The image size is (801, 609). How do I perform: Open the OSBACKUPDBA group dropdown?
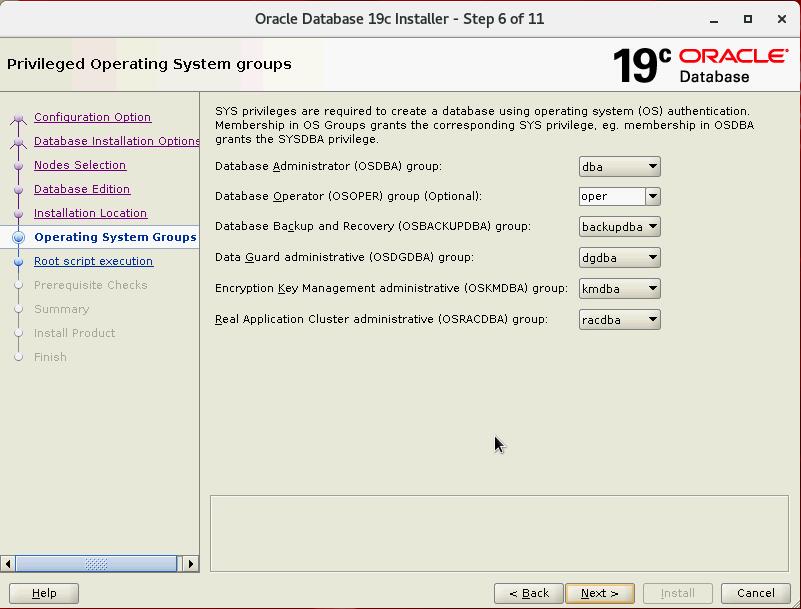click(x=619, y=227)
